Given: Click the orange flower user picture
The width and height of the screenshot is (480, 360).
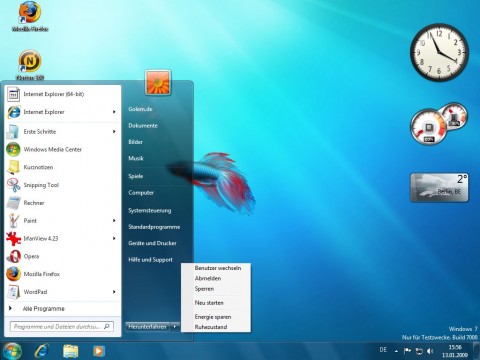Looking at the screenshot, I should (x=158, y=82).
